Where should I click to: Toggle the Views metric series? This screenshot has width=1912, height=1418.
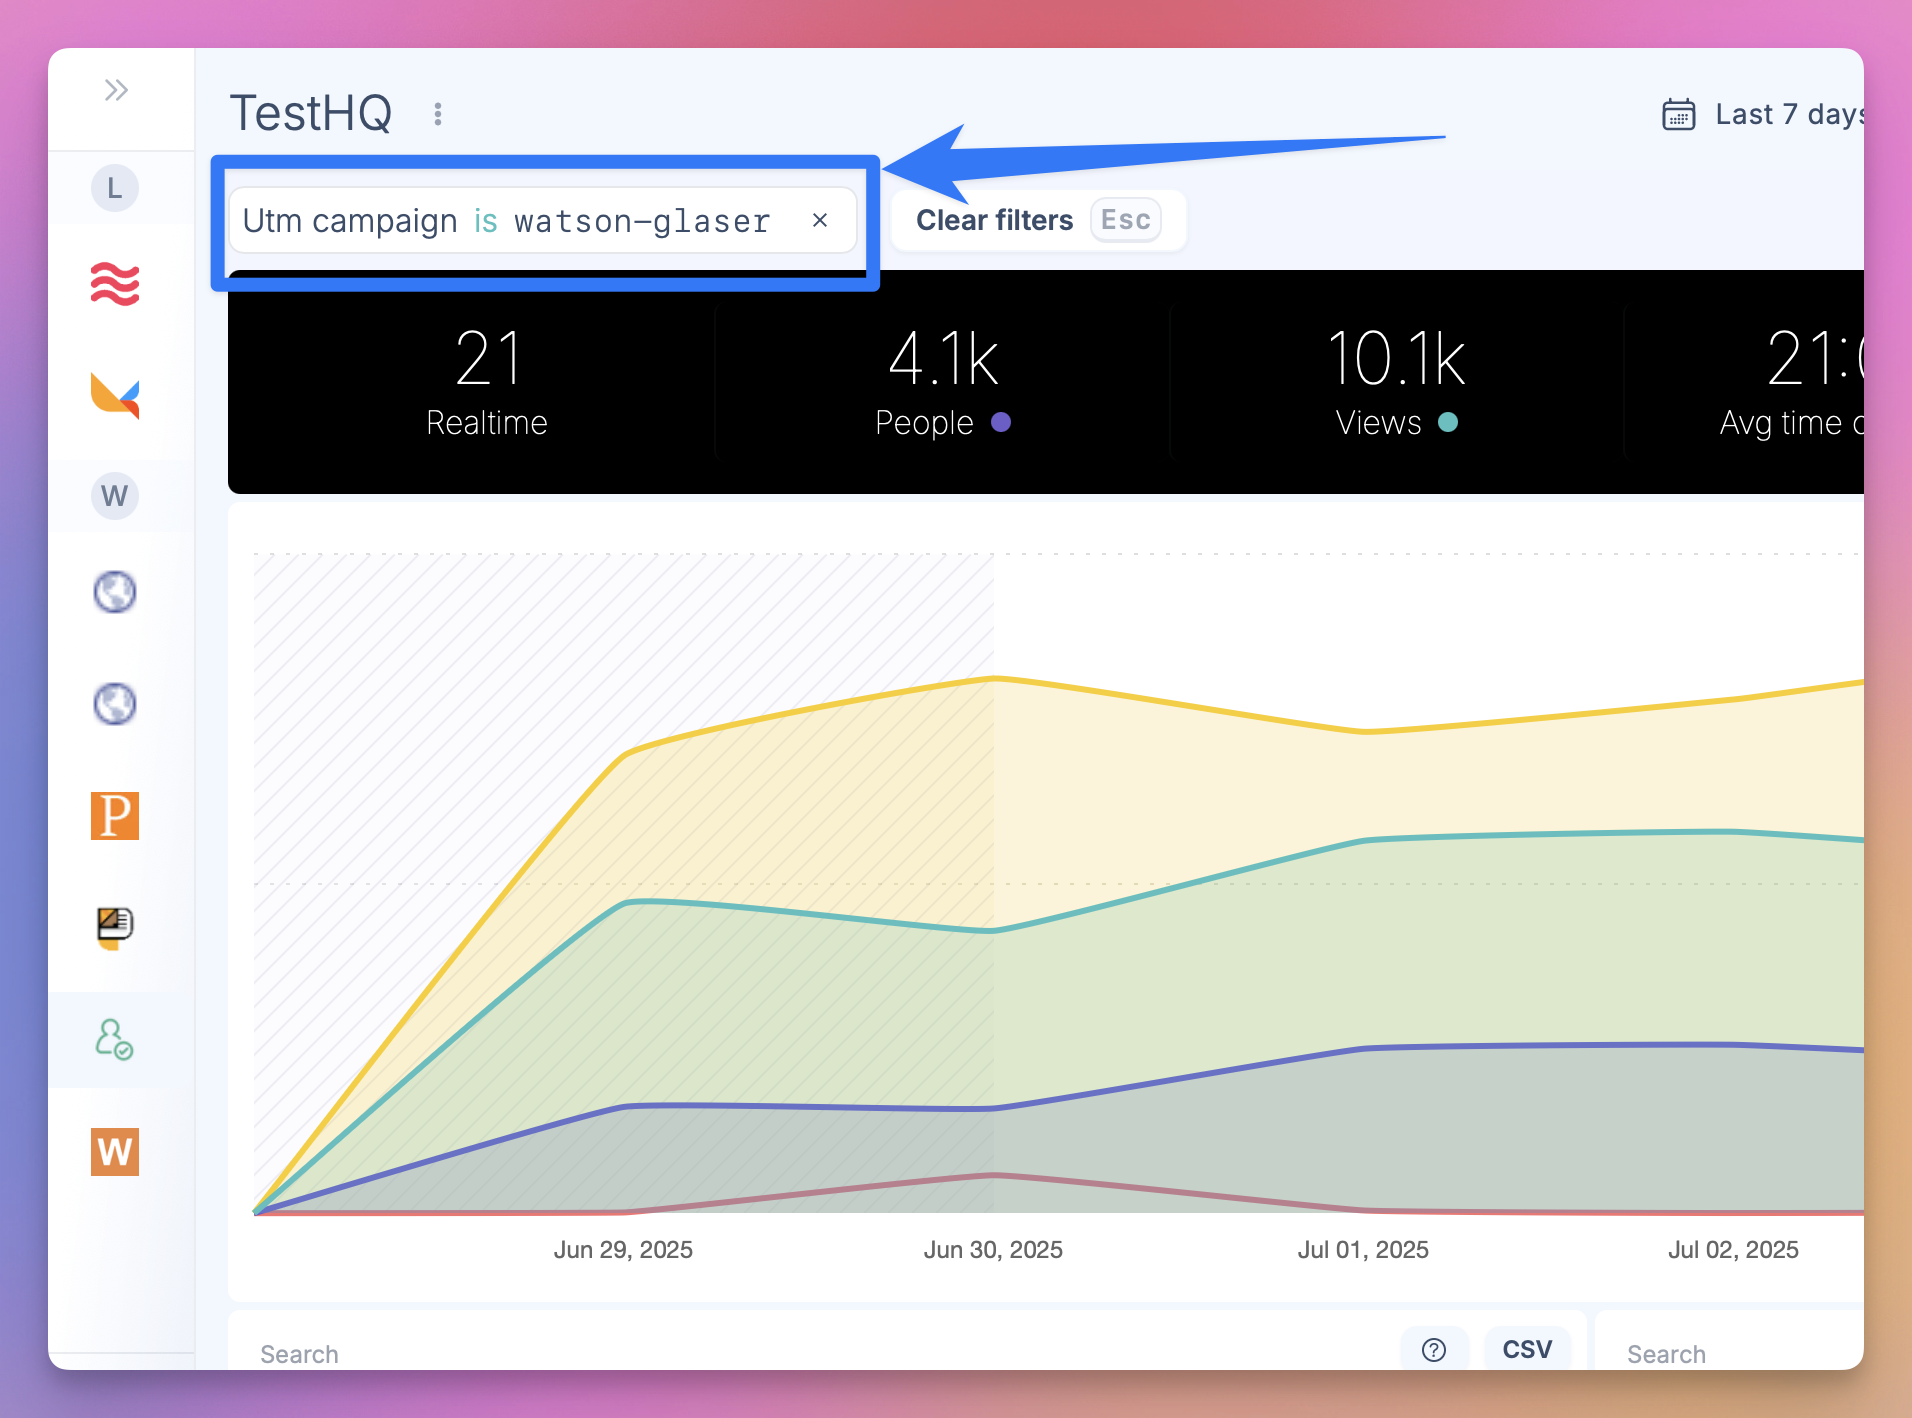point(1397,385)
